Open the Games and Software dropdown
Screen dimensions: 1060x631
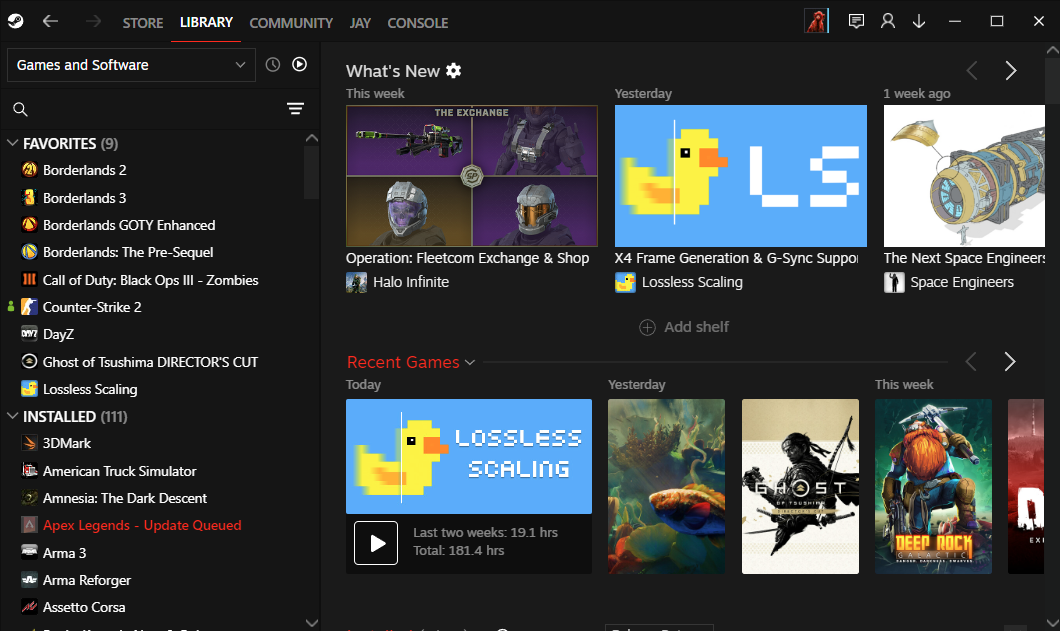[x=131, y=65]
